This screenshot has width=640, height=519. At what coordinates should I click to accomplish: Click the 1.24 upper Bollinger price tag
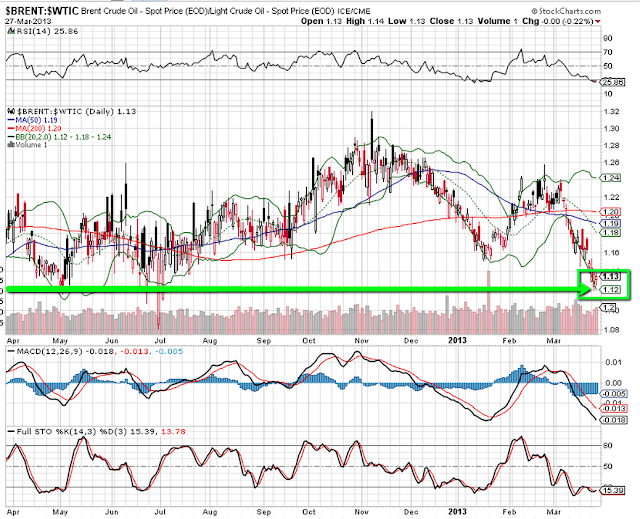[612, 177]
